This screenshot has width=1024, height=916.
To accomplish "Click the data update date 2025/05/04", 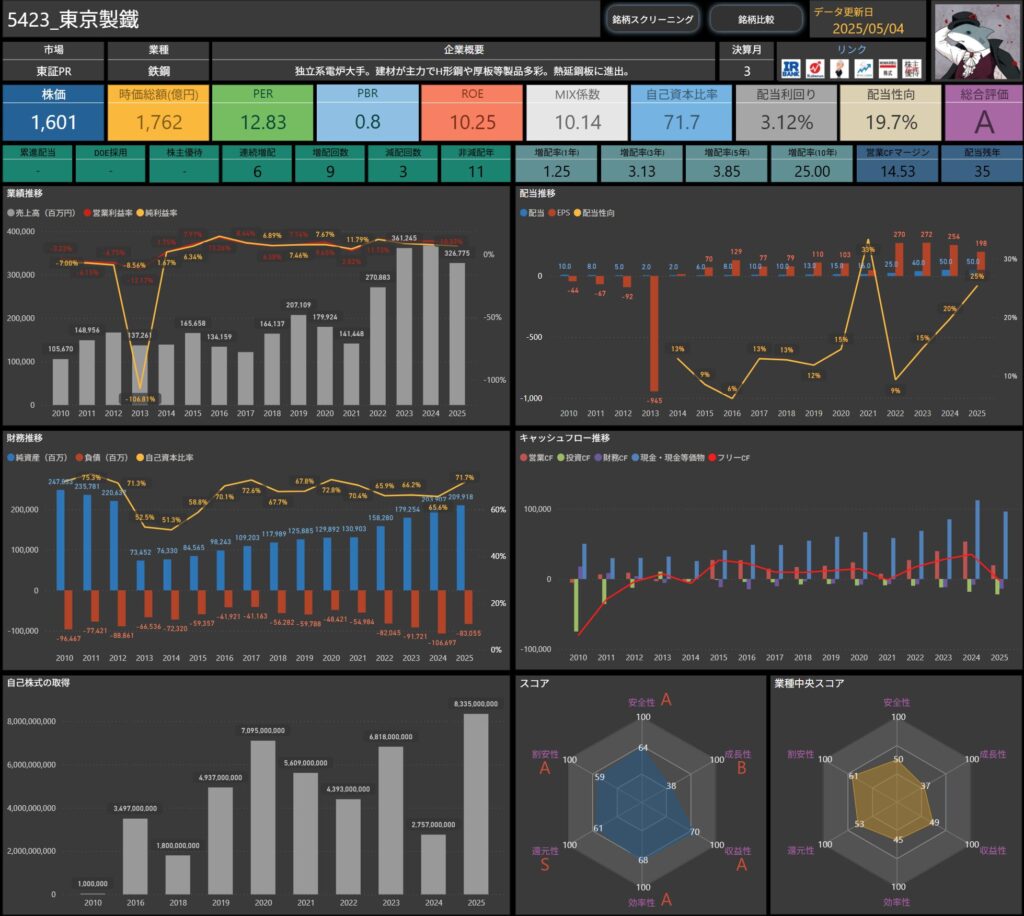I will tap(868, 29).
